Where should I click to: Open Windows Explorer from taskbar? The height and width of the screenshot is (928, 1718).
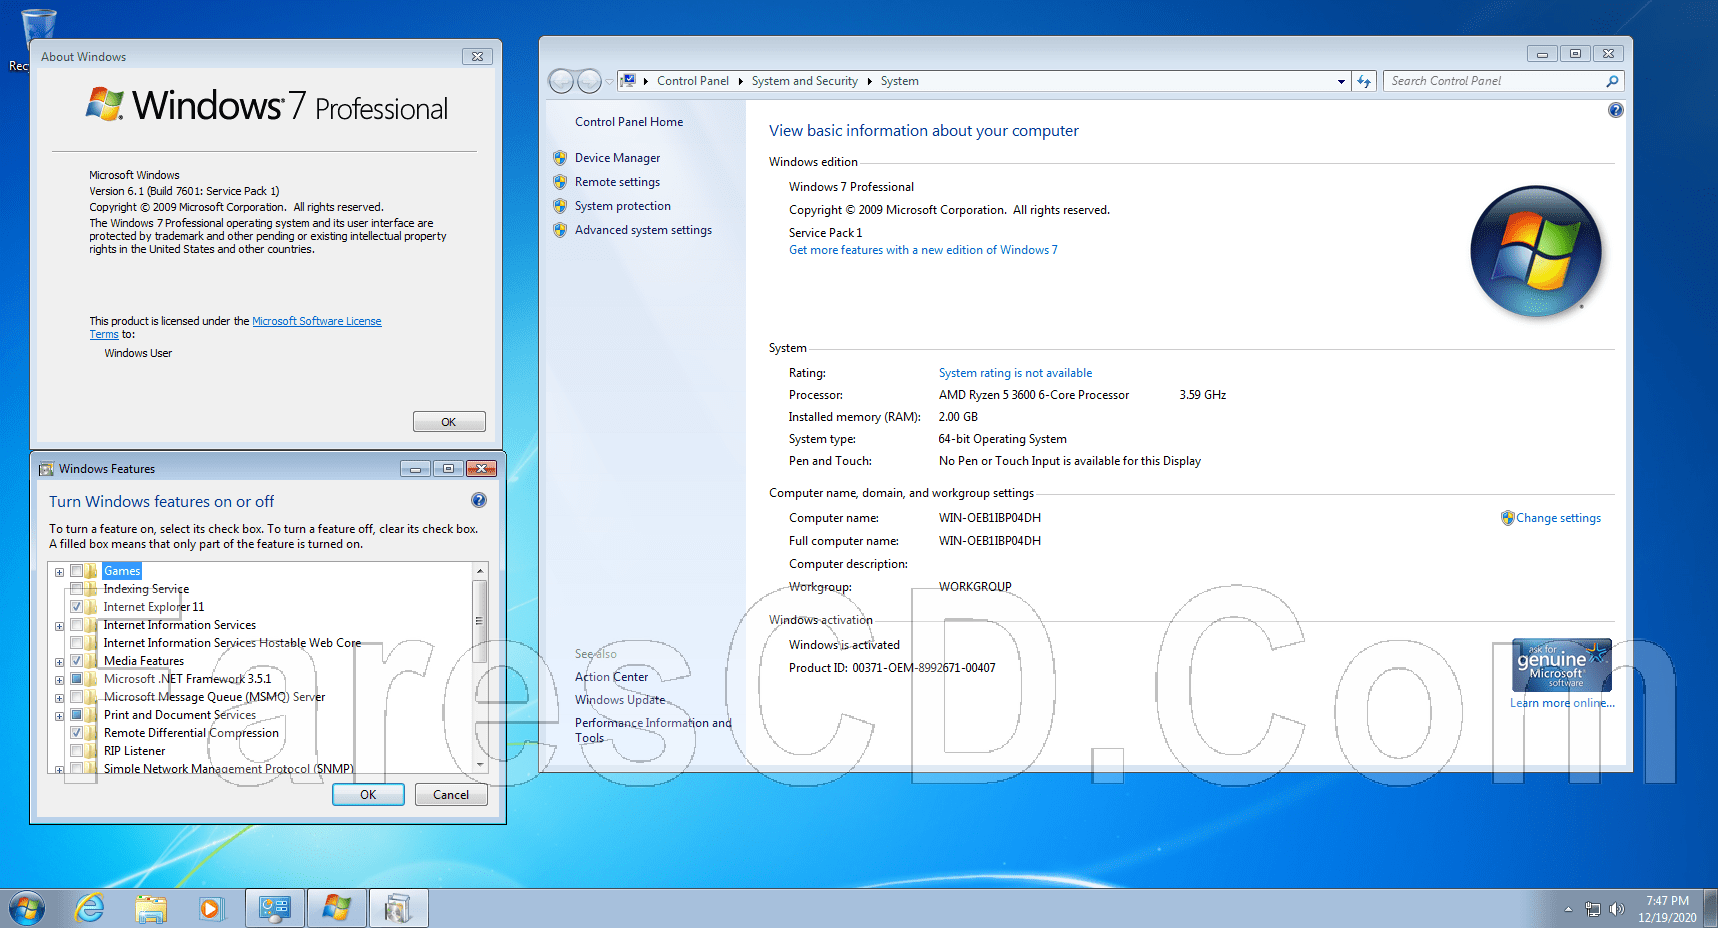pos(151,908)
